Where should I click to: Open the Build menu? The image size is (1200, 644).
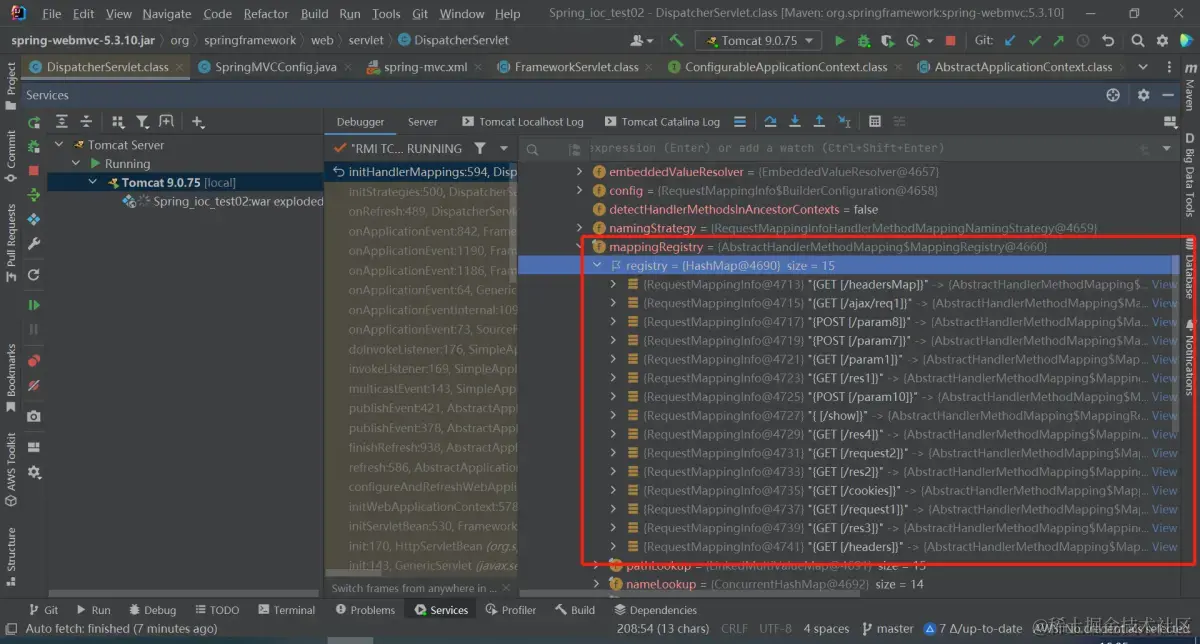[315, 14]
